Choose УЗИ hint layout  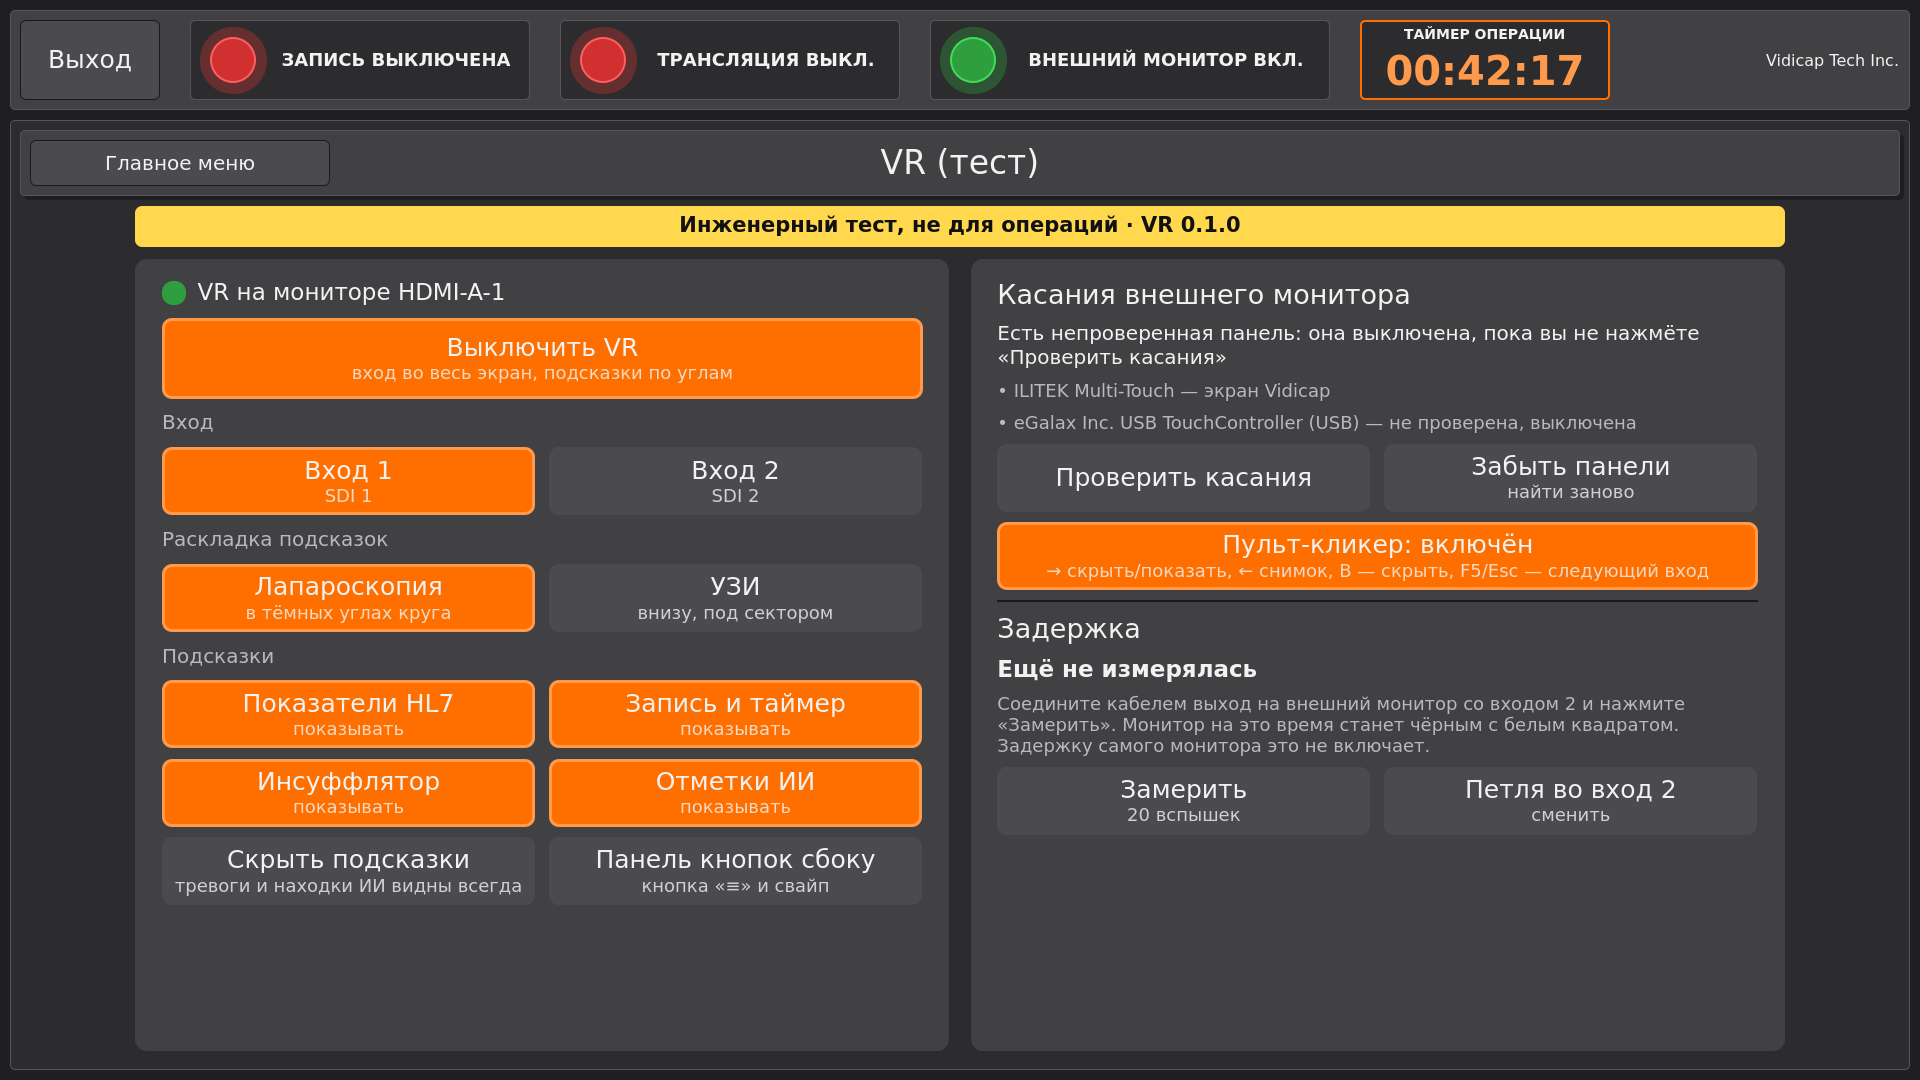pyautogui.click(x=735, y=598)
